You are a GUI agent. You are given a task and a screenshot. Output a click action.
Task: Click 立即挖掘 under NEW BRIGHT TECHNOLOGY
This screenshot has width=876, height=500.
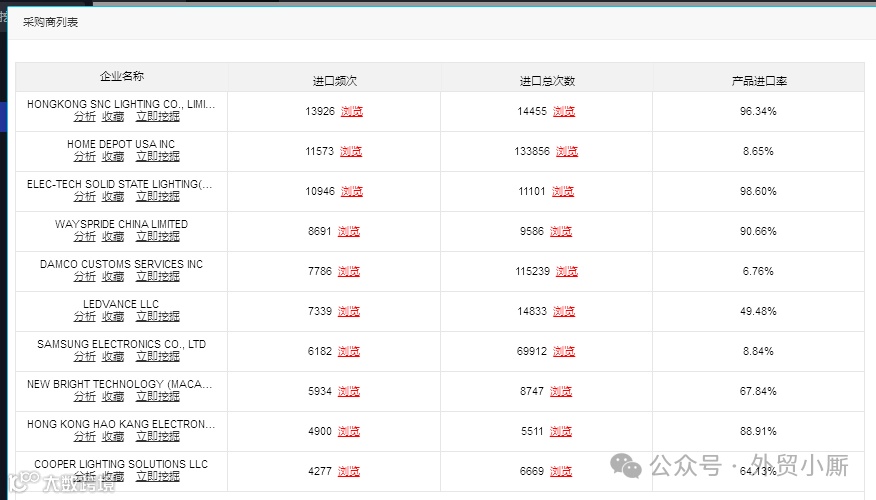(x=158, y=396)
